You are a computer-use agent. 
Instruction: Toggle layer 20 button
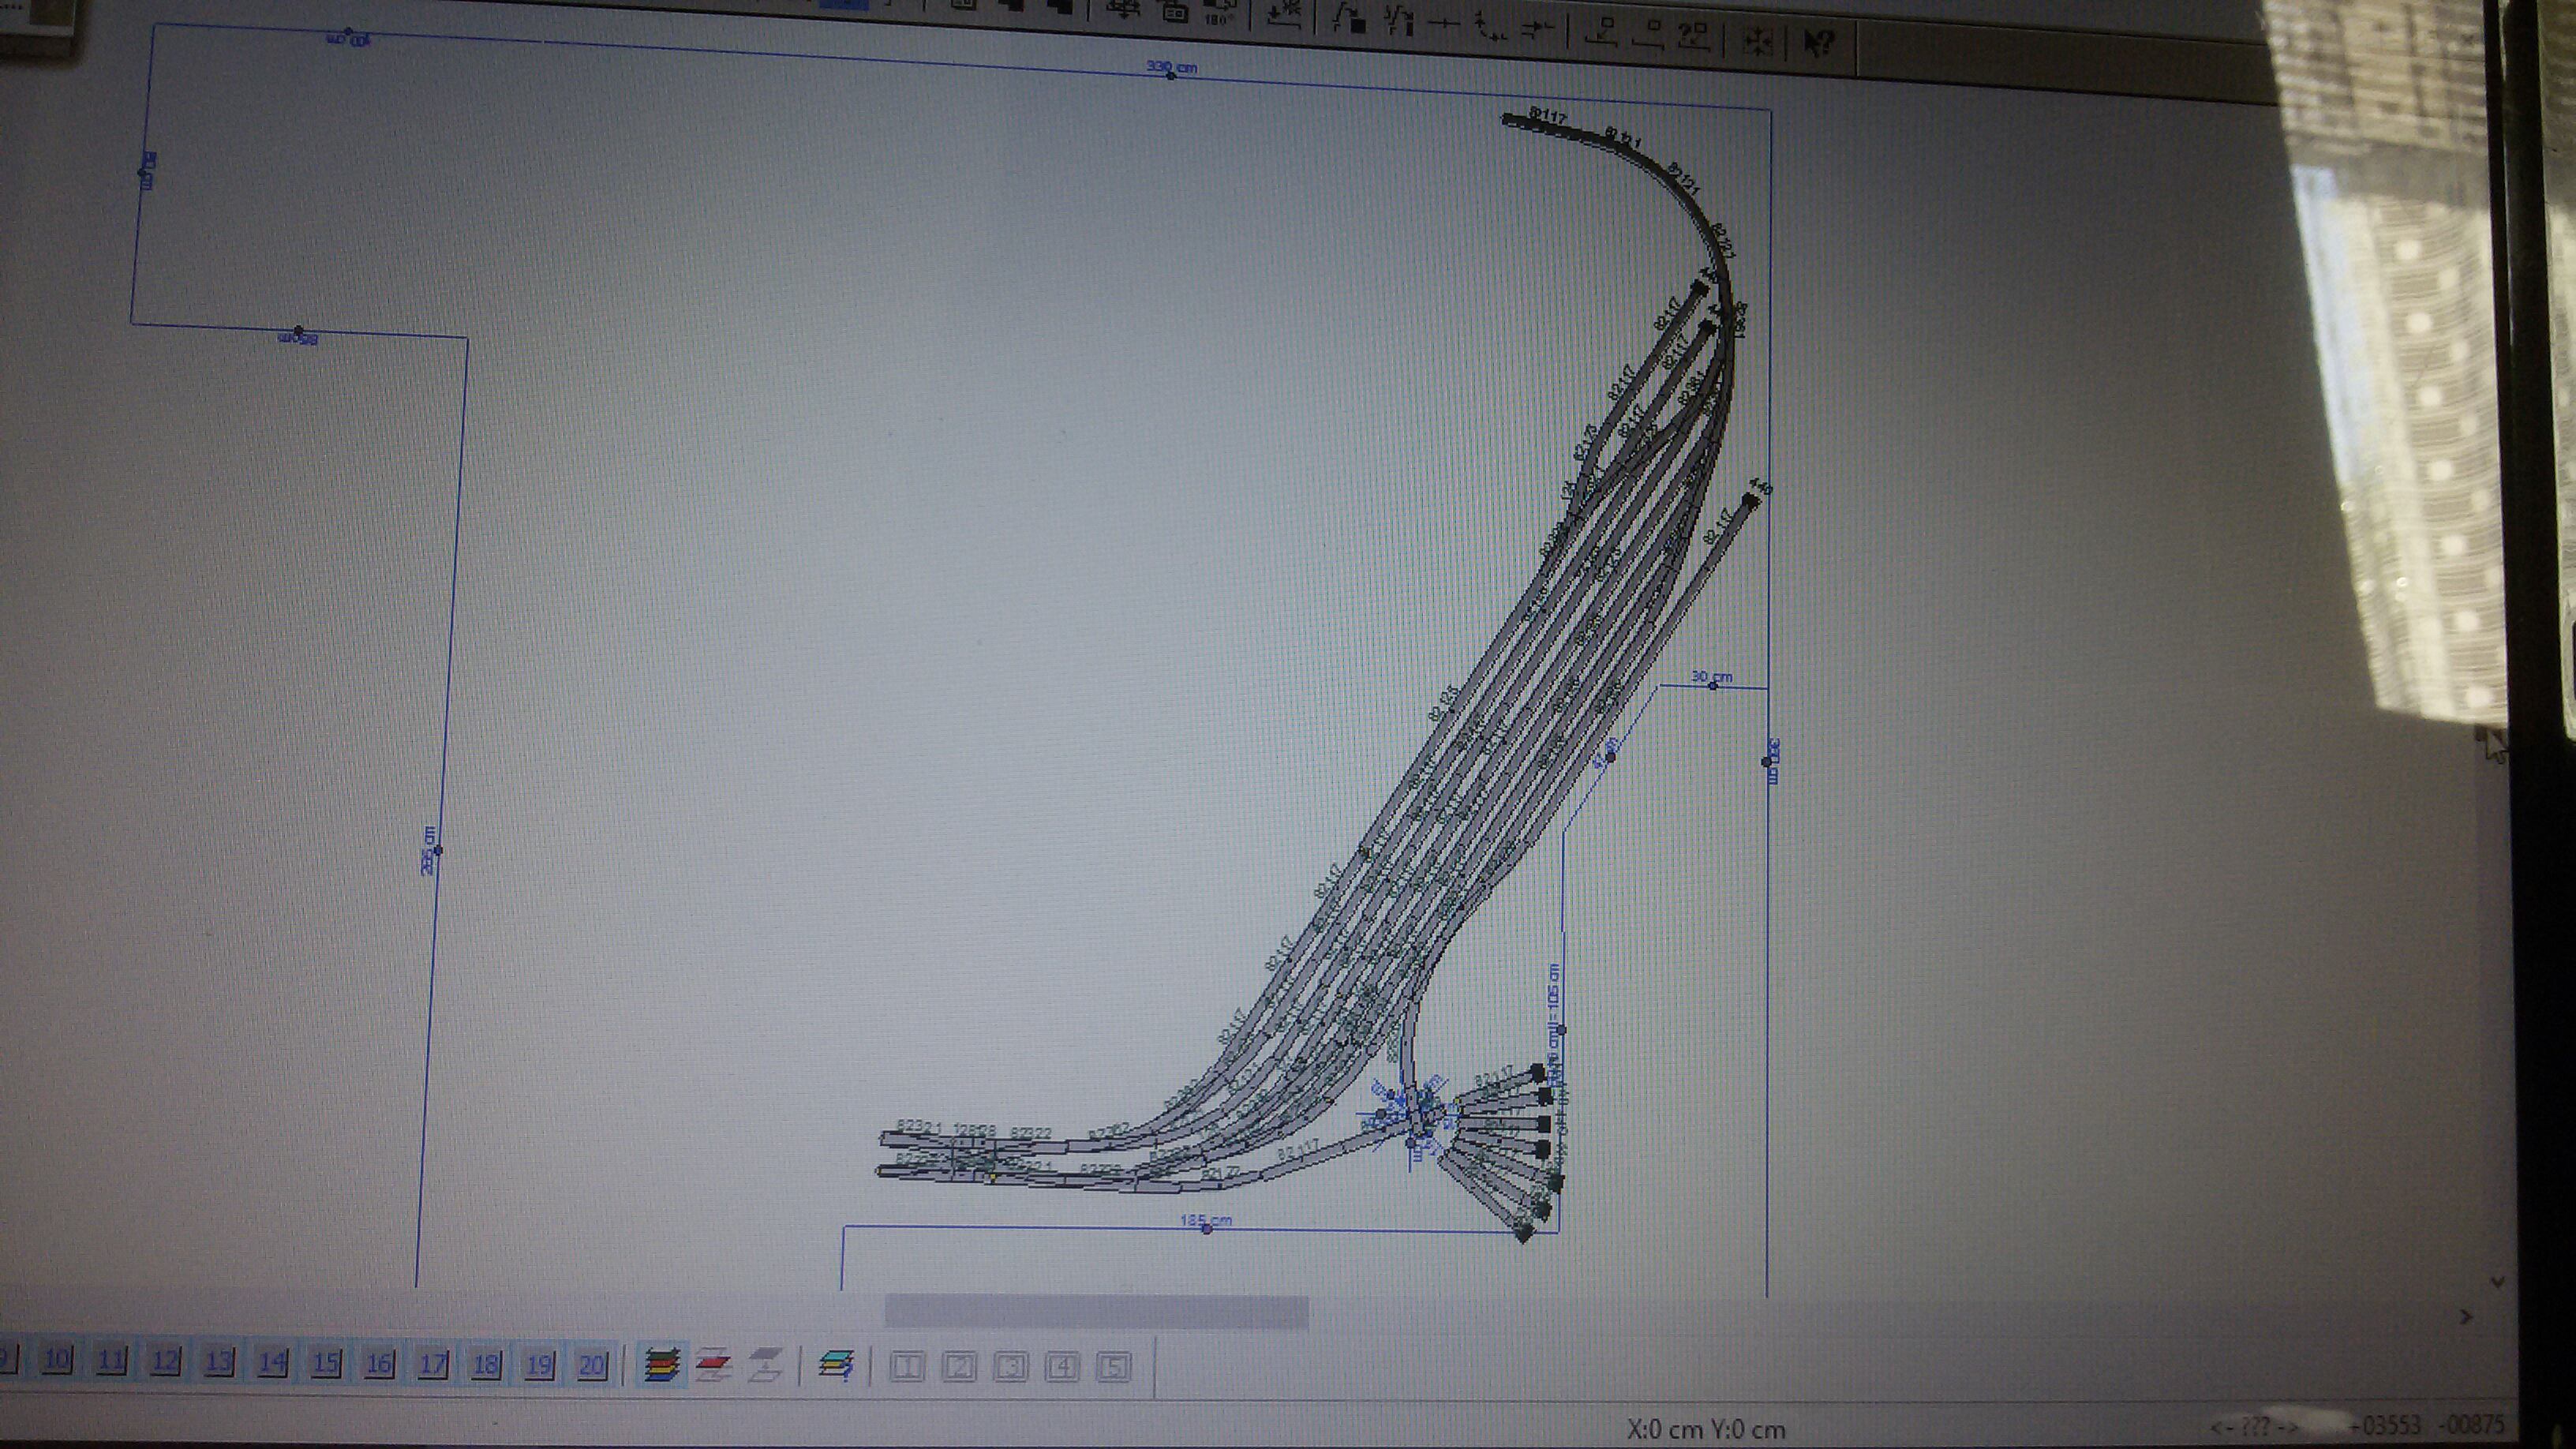tap(592, 1365)
